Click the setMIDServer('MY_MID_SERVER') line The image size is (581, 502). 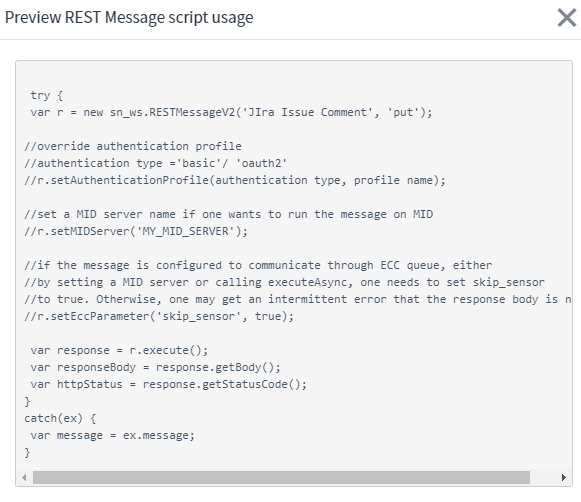[136, 232]
